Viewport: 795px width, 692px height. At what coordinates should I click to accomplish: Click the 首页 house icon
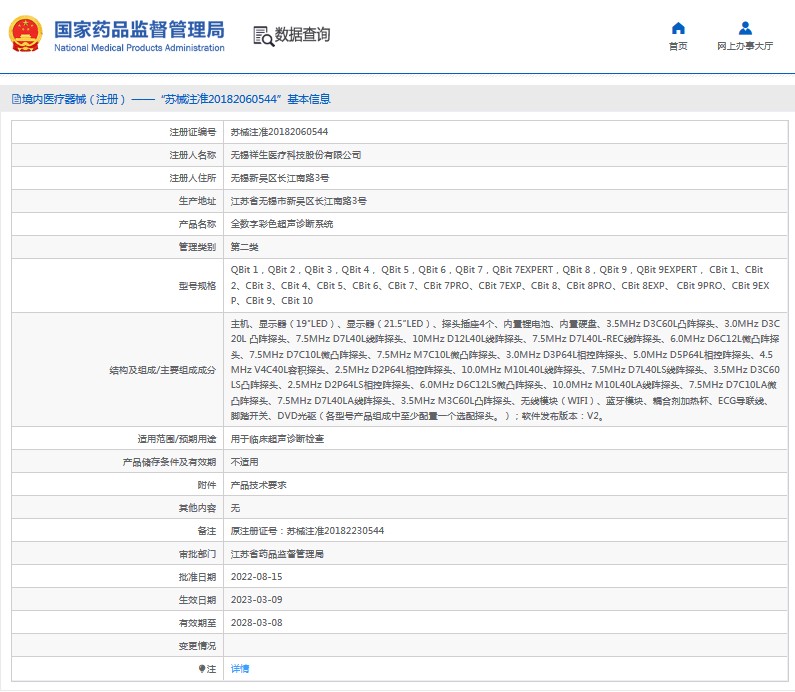[x=678, y=28]
